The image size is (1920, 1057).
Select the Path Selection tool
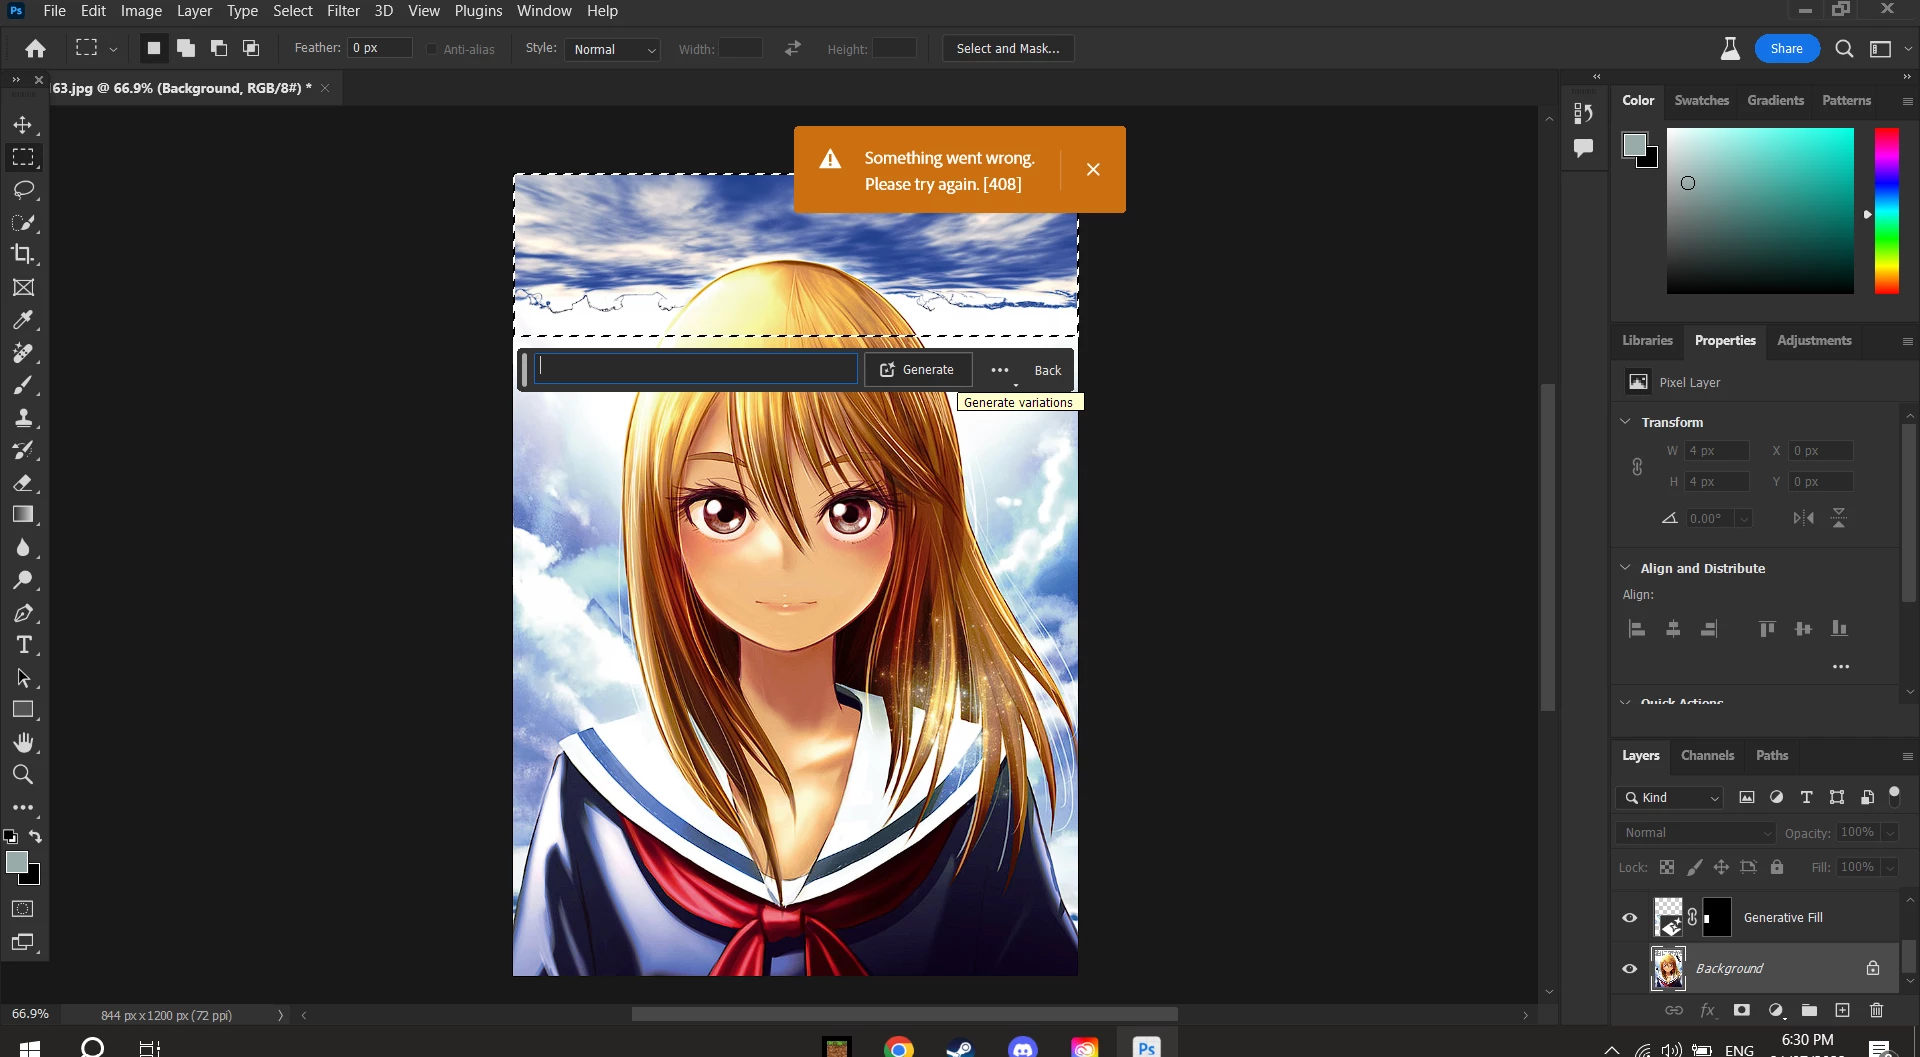(23, 678)
